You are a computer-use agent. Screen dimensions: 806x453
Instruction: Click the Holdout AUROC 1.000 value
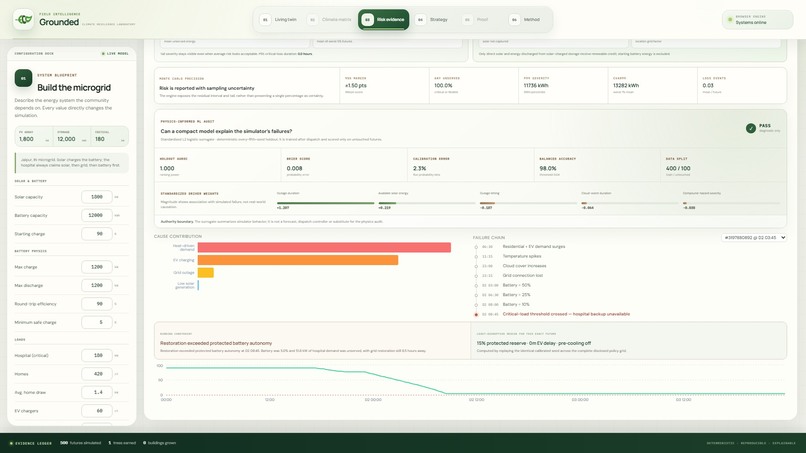point(167,168)
